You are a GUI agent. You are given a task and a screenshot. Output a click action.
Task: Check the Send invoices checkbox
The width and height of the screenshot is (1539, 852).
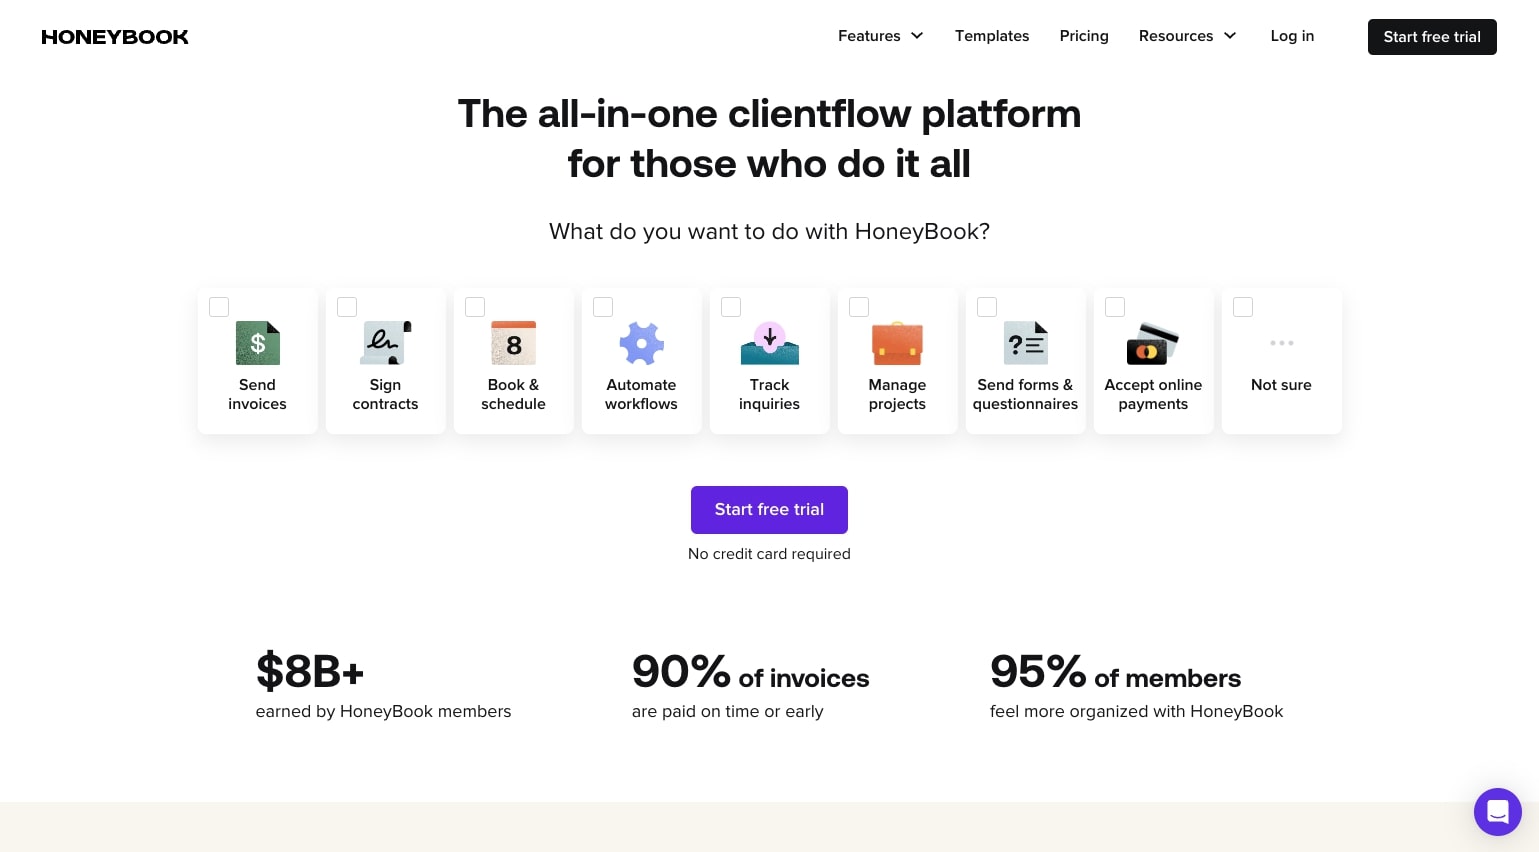(219, 307)
